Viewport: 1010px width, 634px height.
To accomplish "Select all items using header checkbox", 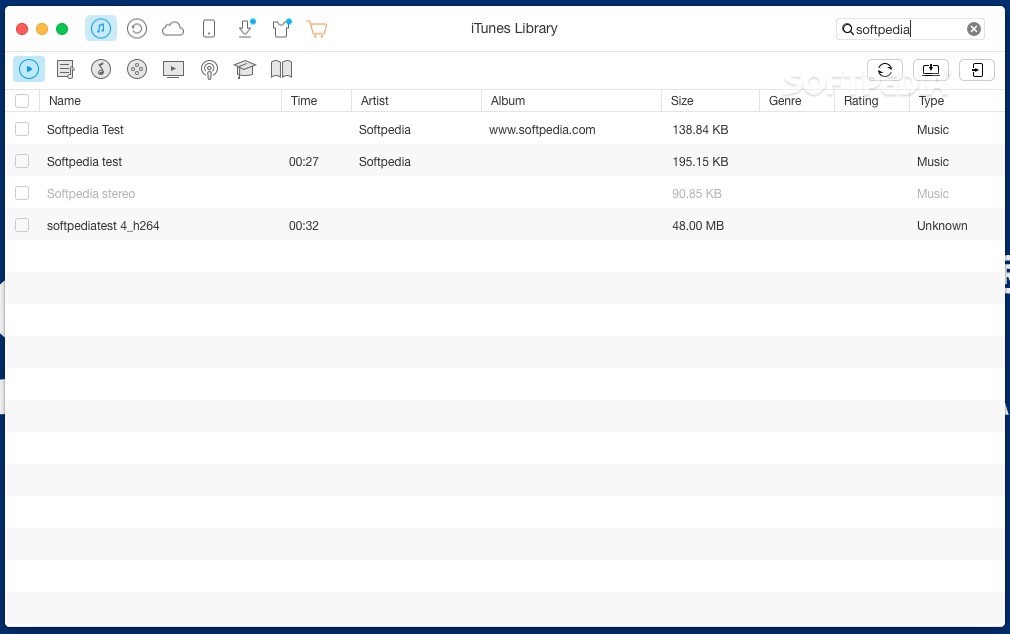I will pos(22,100).
